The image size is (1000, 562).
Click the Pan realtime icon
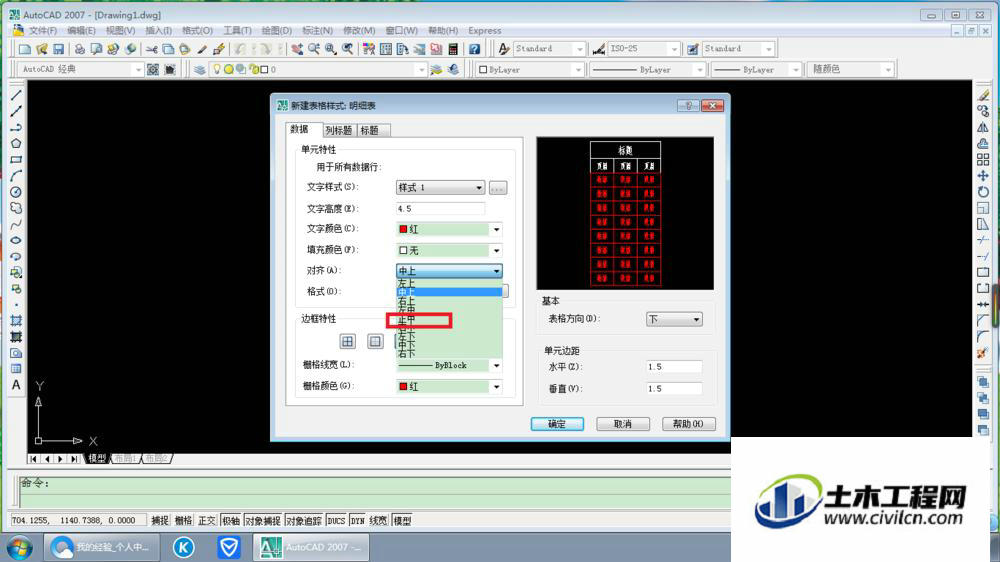tap(297, 48)
